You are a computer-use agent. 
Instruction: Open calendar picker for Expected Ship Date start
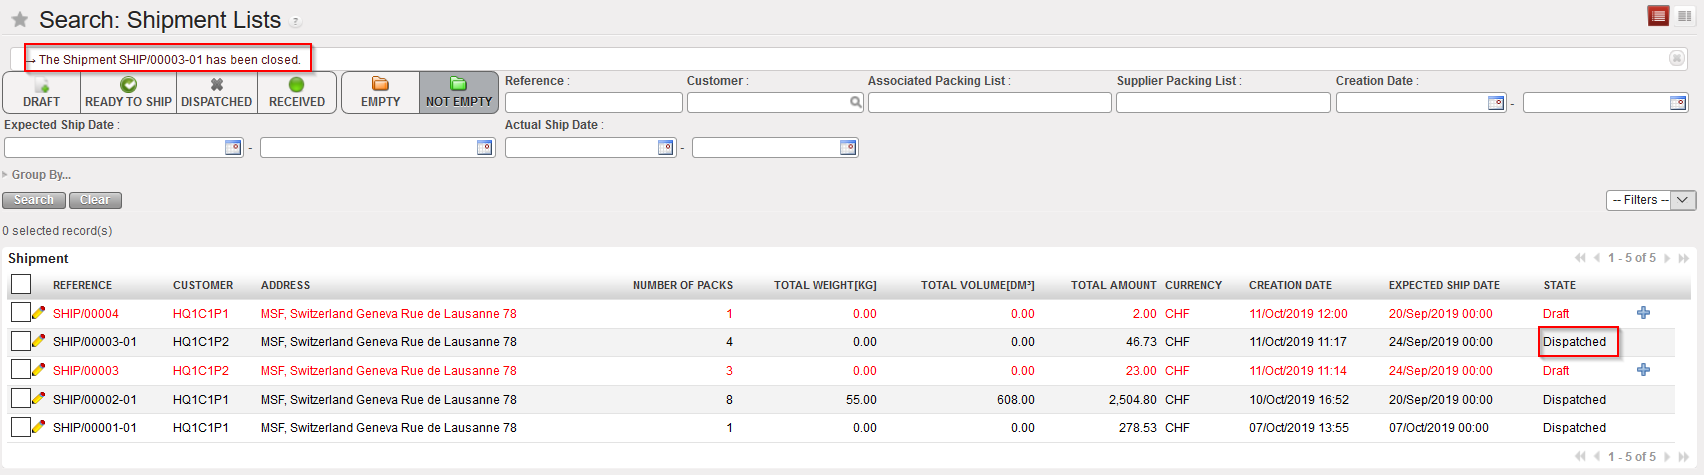point(233,148)
